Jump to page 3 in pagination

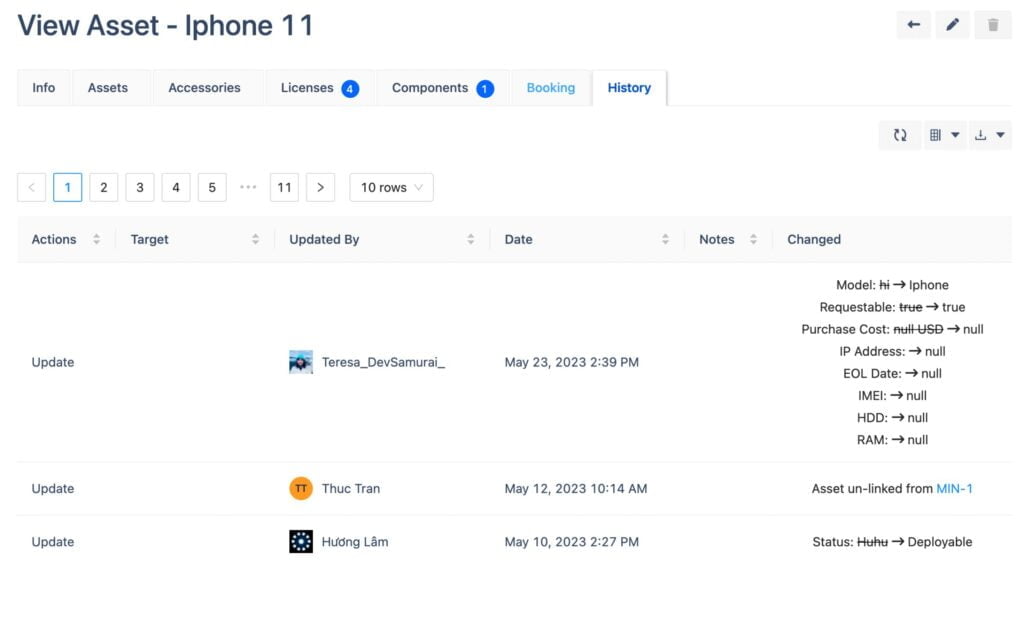click(140, 187)
